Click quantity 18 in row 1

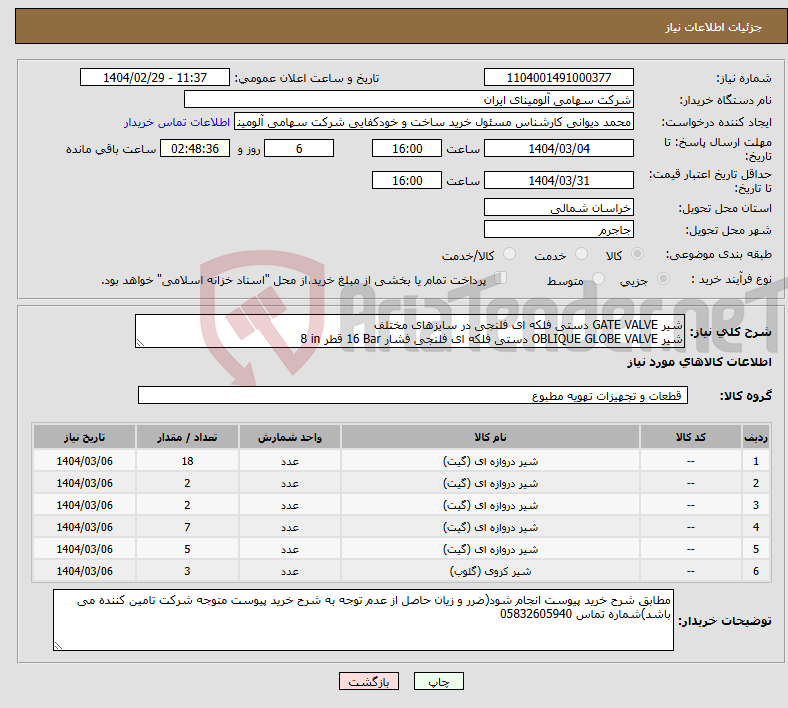click(x=187, y=461)
